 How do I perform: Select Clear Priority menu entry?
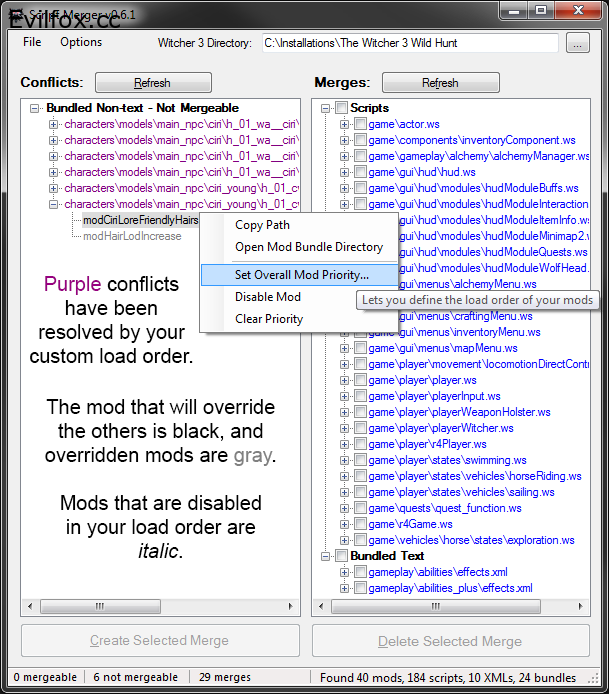(x=269, y=319)
